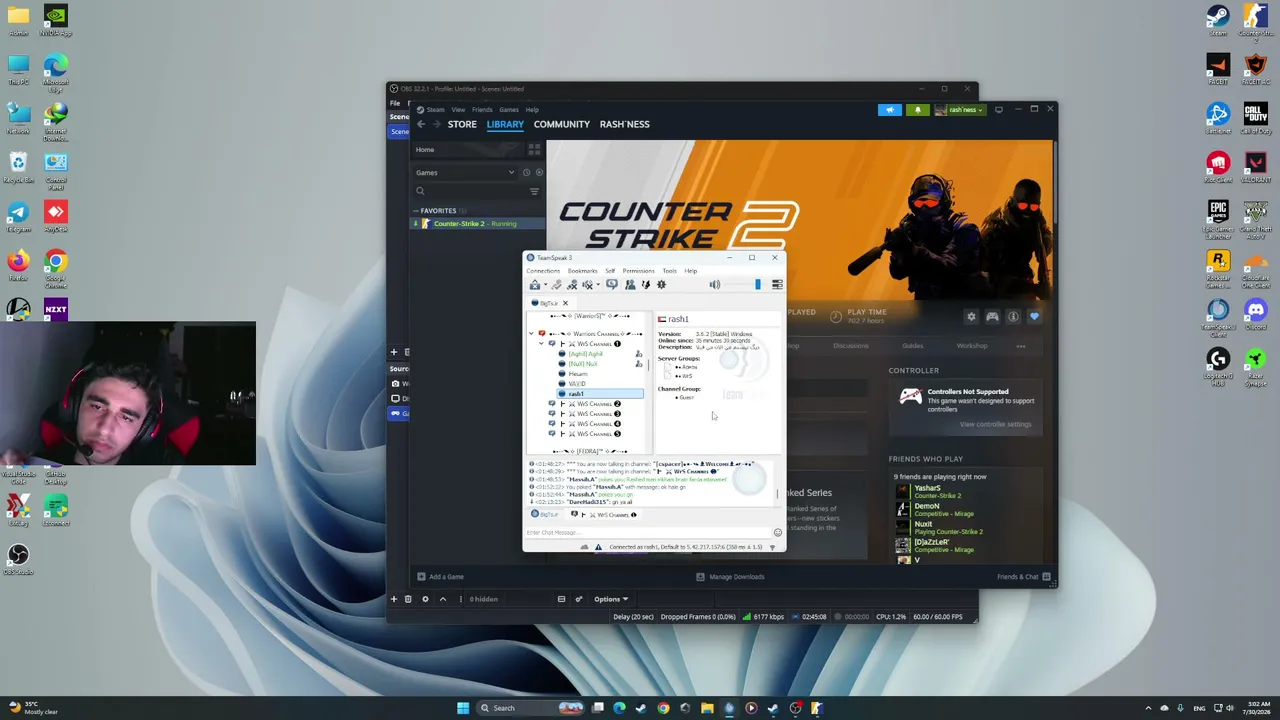Switch to Steam STORE tab
Viewport: 1280px width, 720px height.
462,124
